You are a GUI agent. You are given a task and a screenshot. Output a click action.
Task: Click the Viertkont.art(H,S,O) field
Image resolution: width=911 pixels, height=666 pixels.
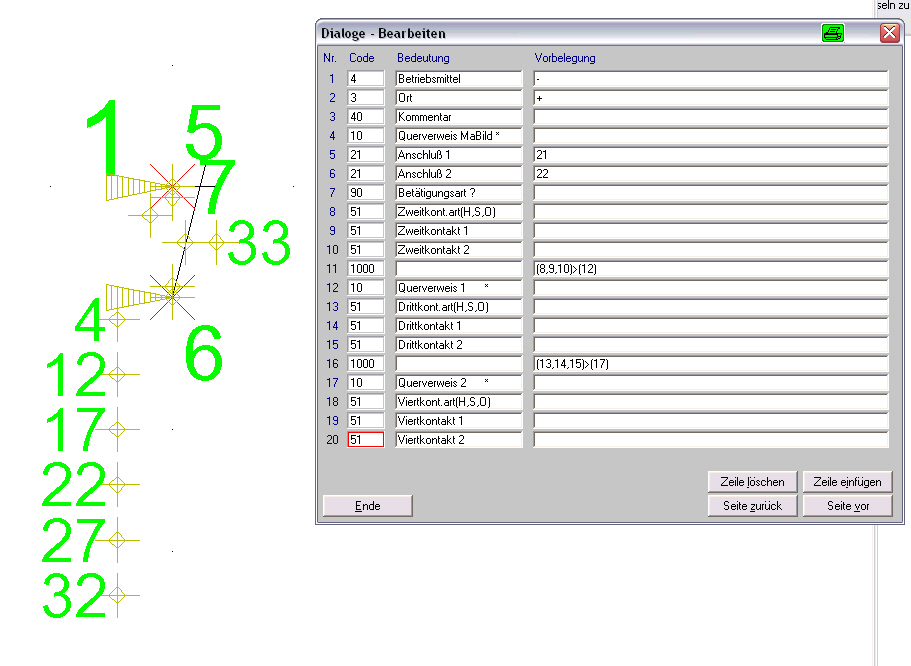coord(459,402)
